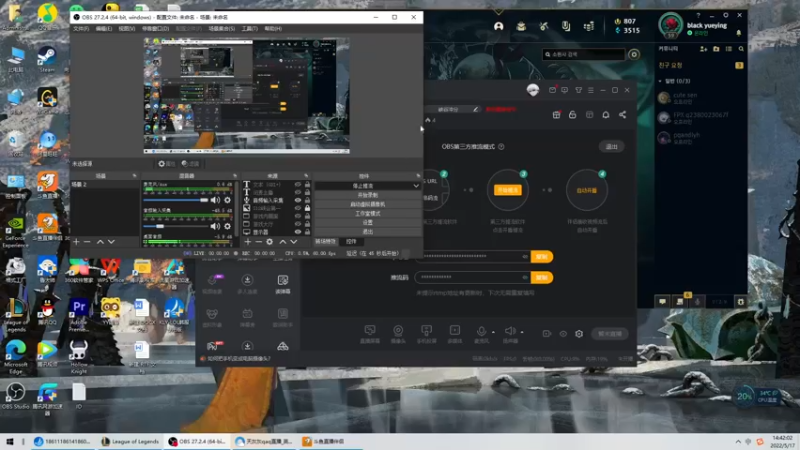Open the 文件(F) menu in OBS
This screenshot has width=800, height=450.
pos(81,29)
